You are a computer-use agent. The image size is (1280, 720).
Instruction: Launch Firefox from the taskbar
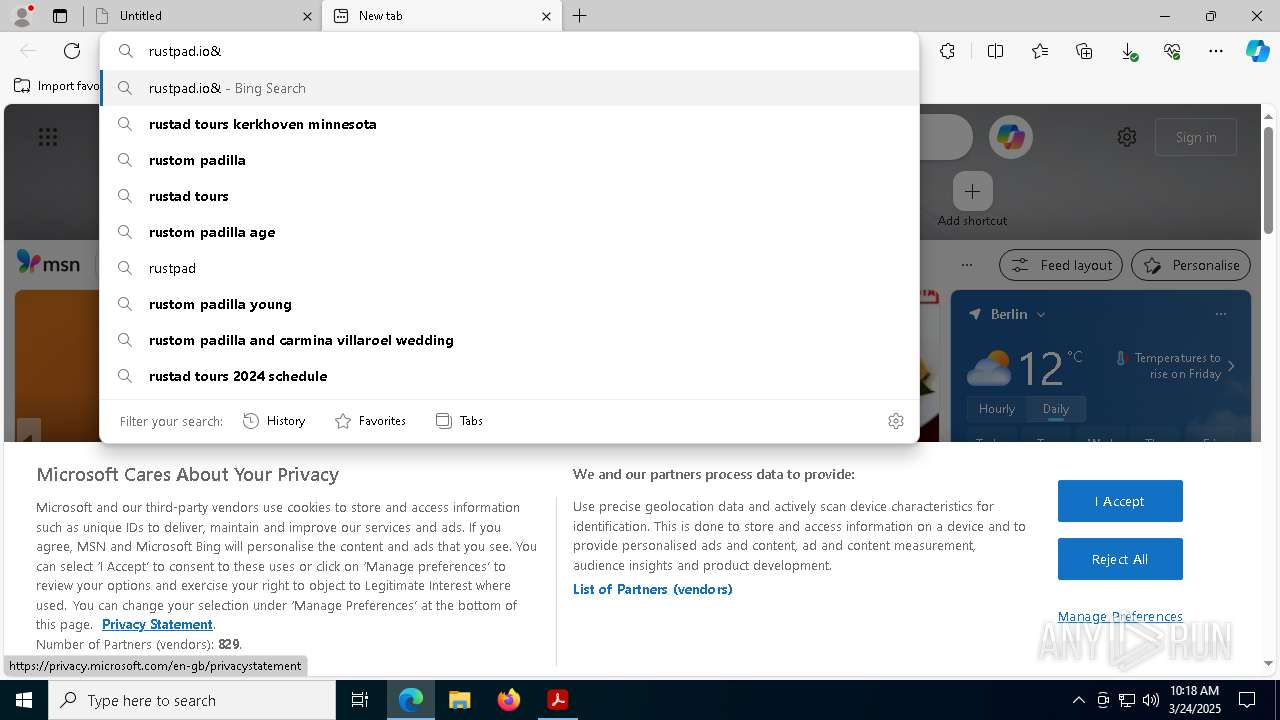pos(508,700)
